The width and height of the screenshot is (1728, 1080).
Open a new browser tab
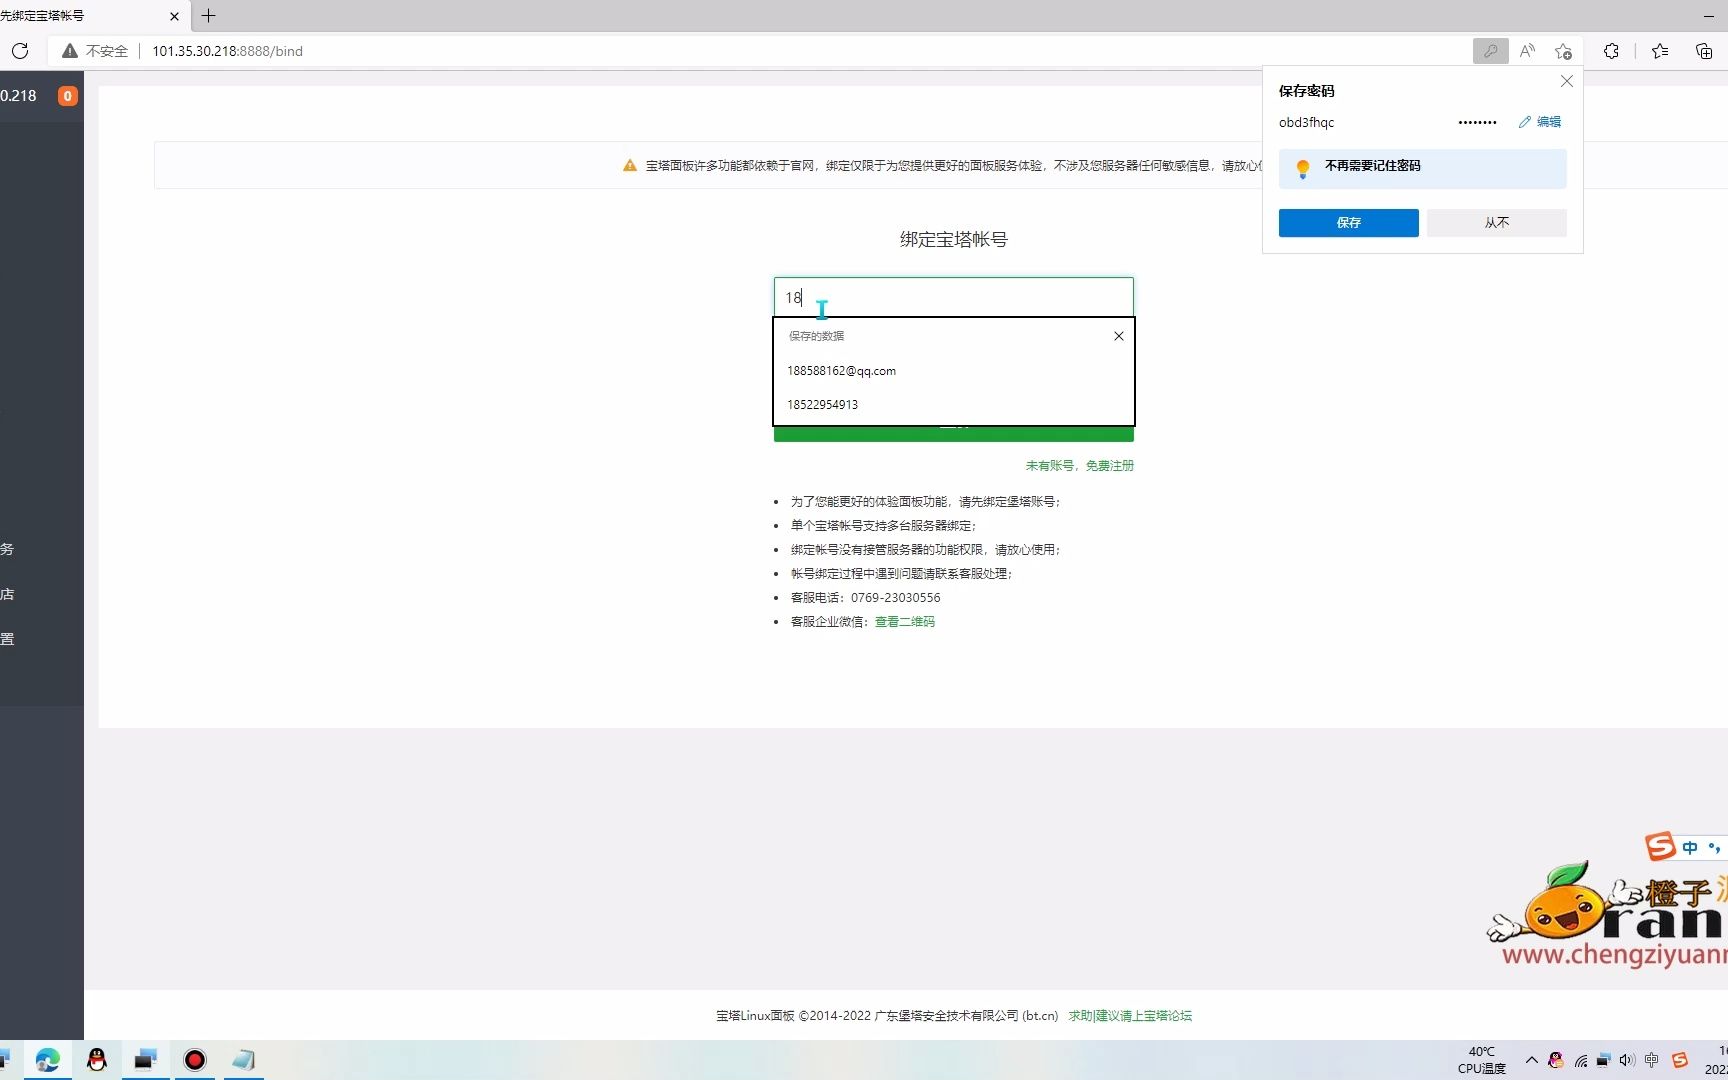(x=208, y=16)
